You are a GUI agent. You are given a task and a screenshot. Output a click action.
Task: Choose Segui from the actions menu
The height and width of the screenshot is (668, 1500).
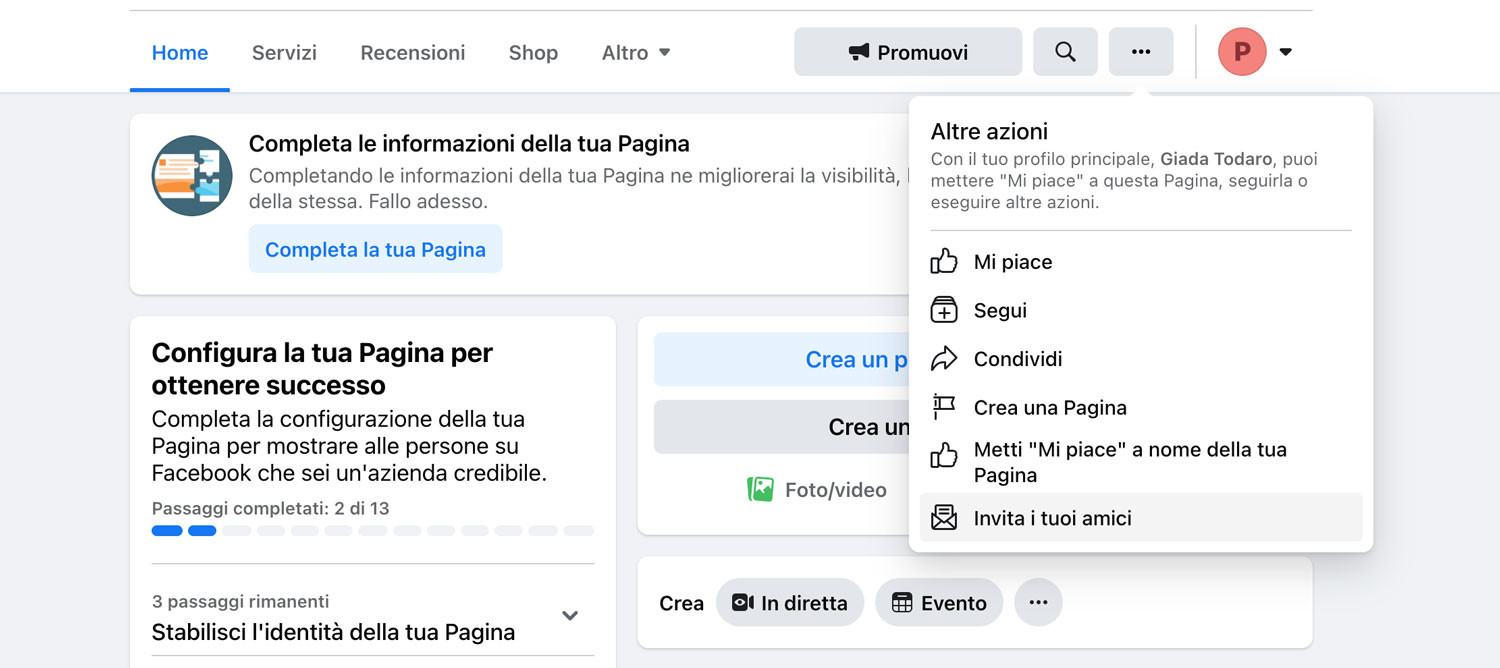click(x=1000, y=311)
